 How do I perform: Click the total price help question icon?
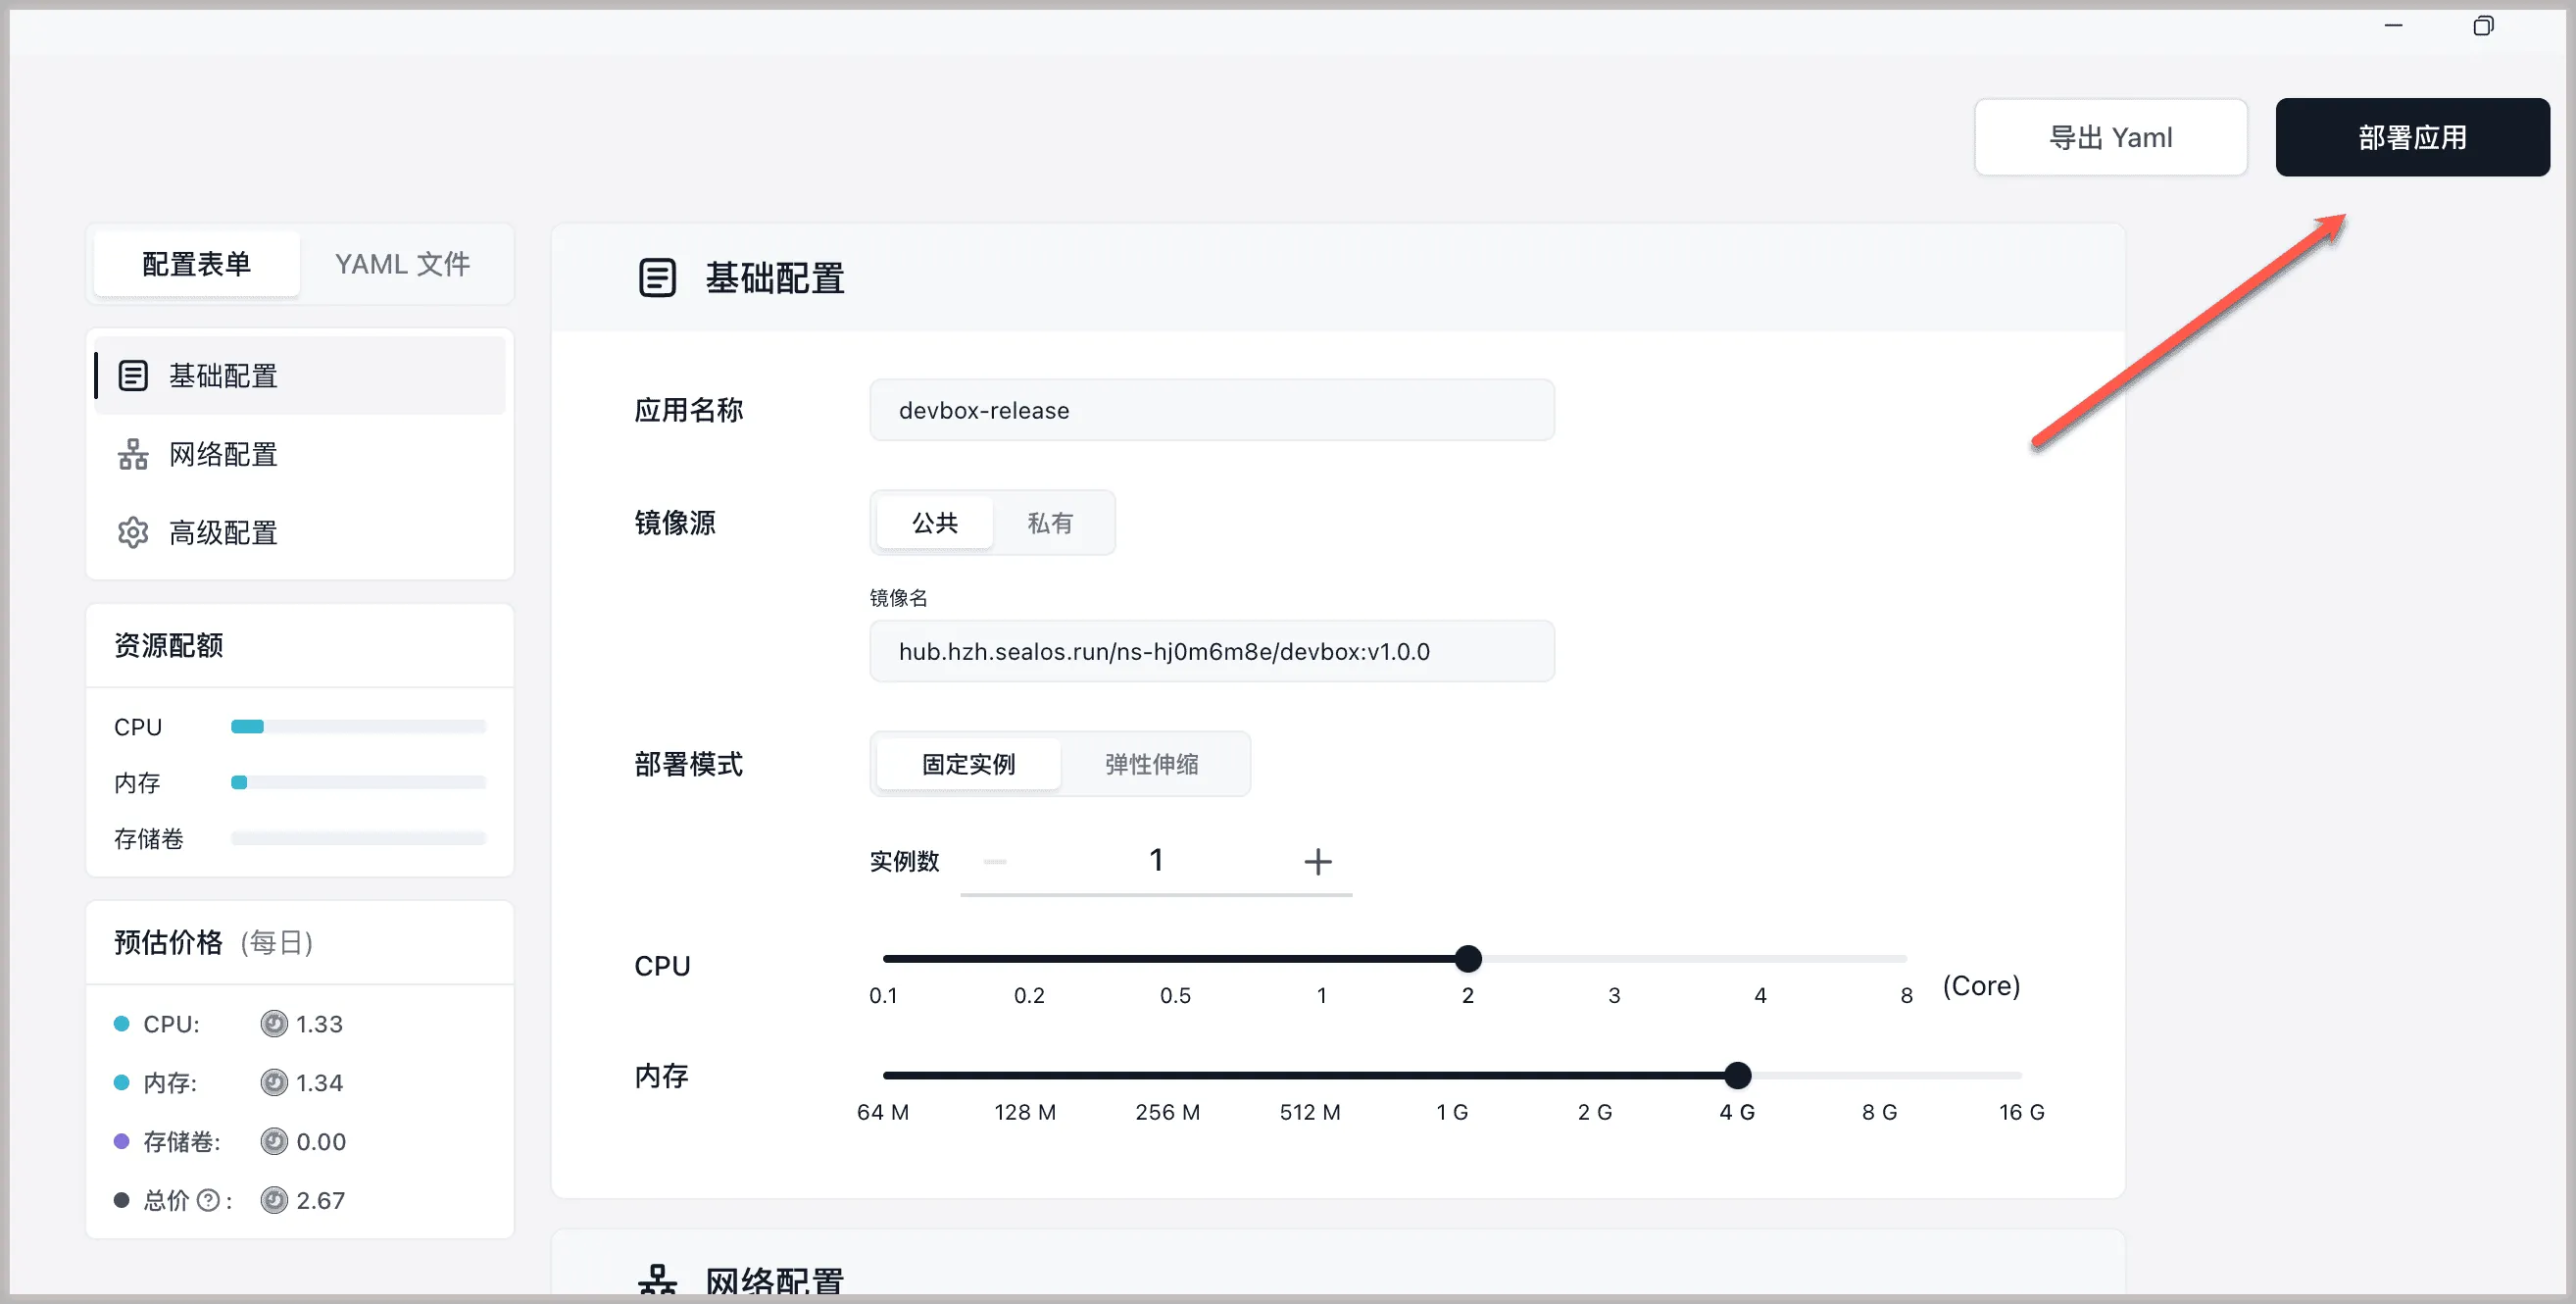(208, 1200)
